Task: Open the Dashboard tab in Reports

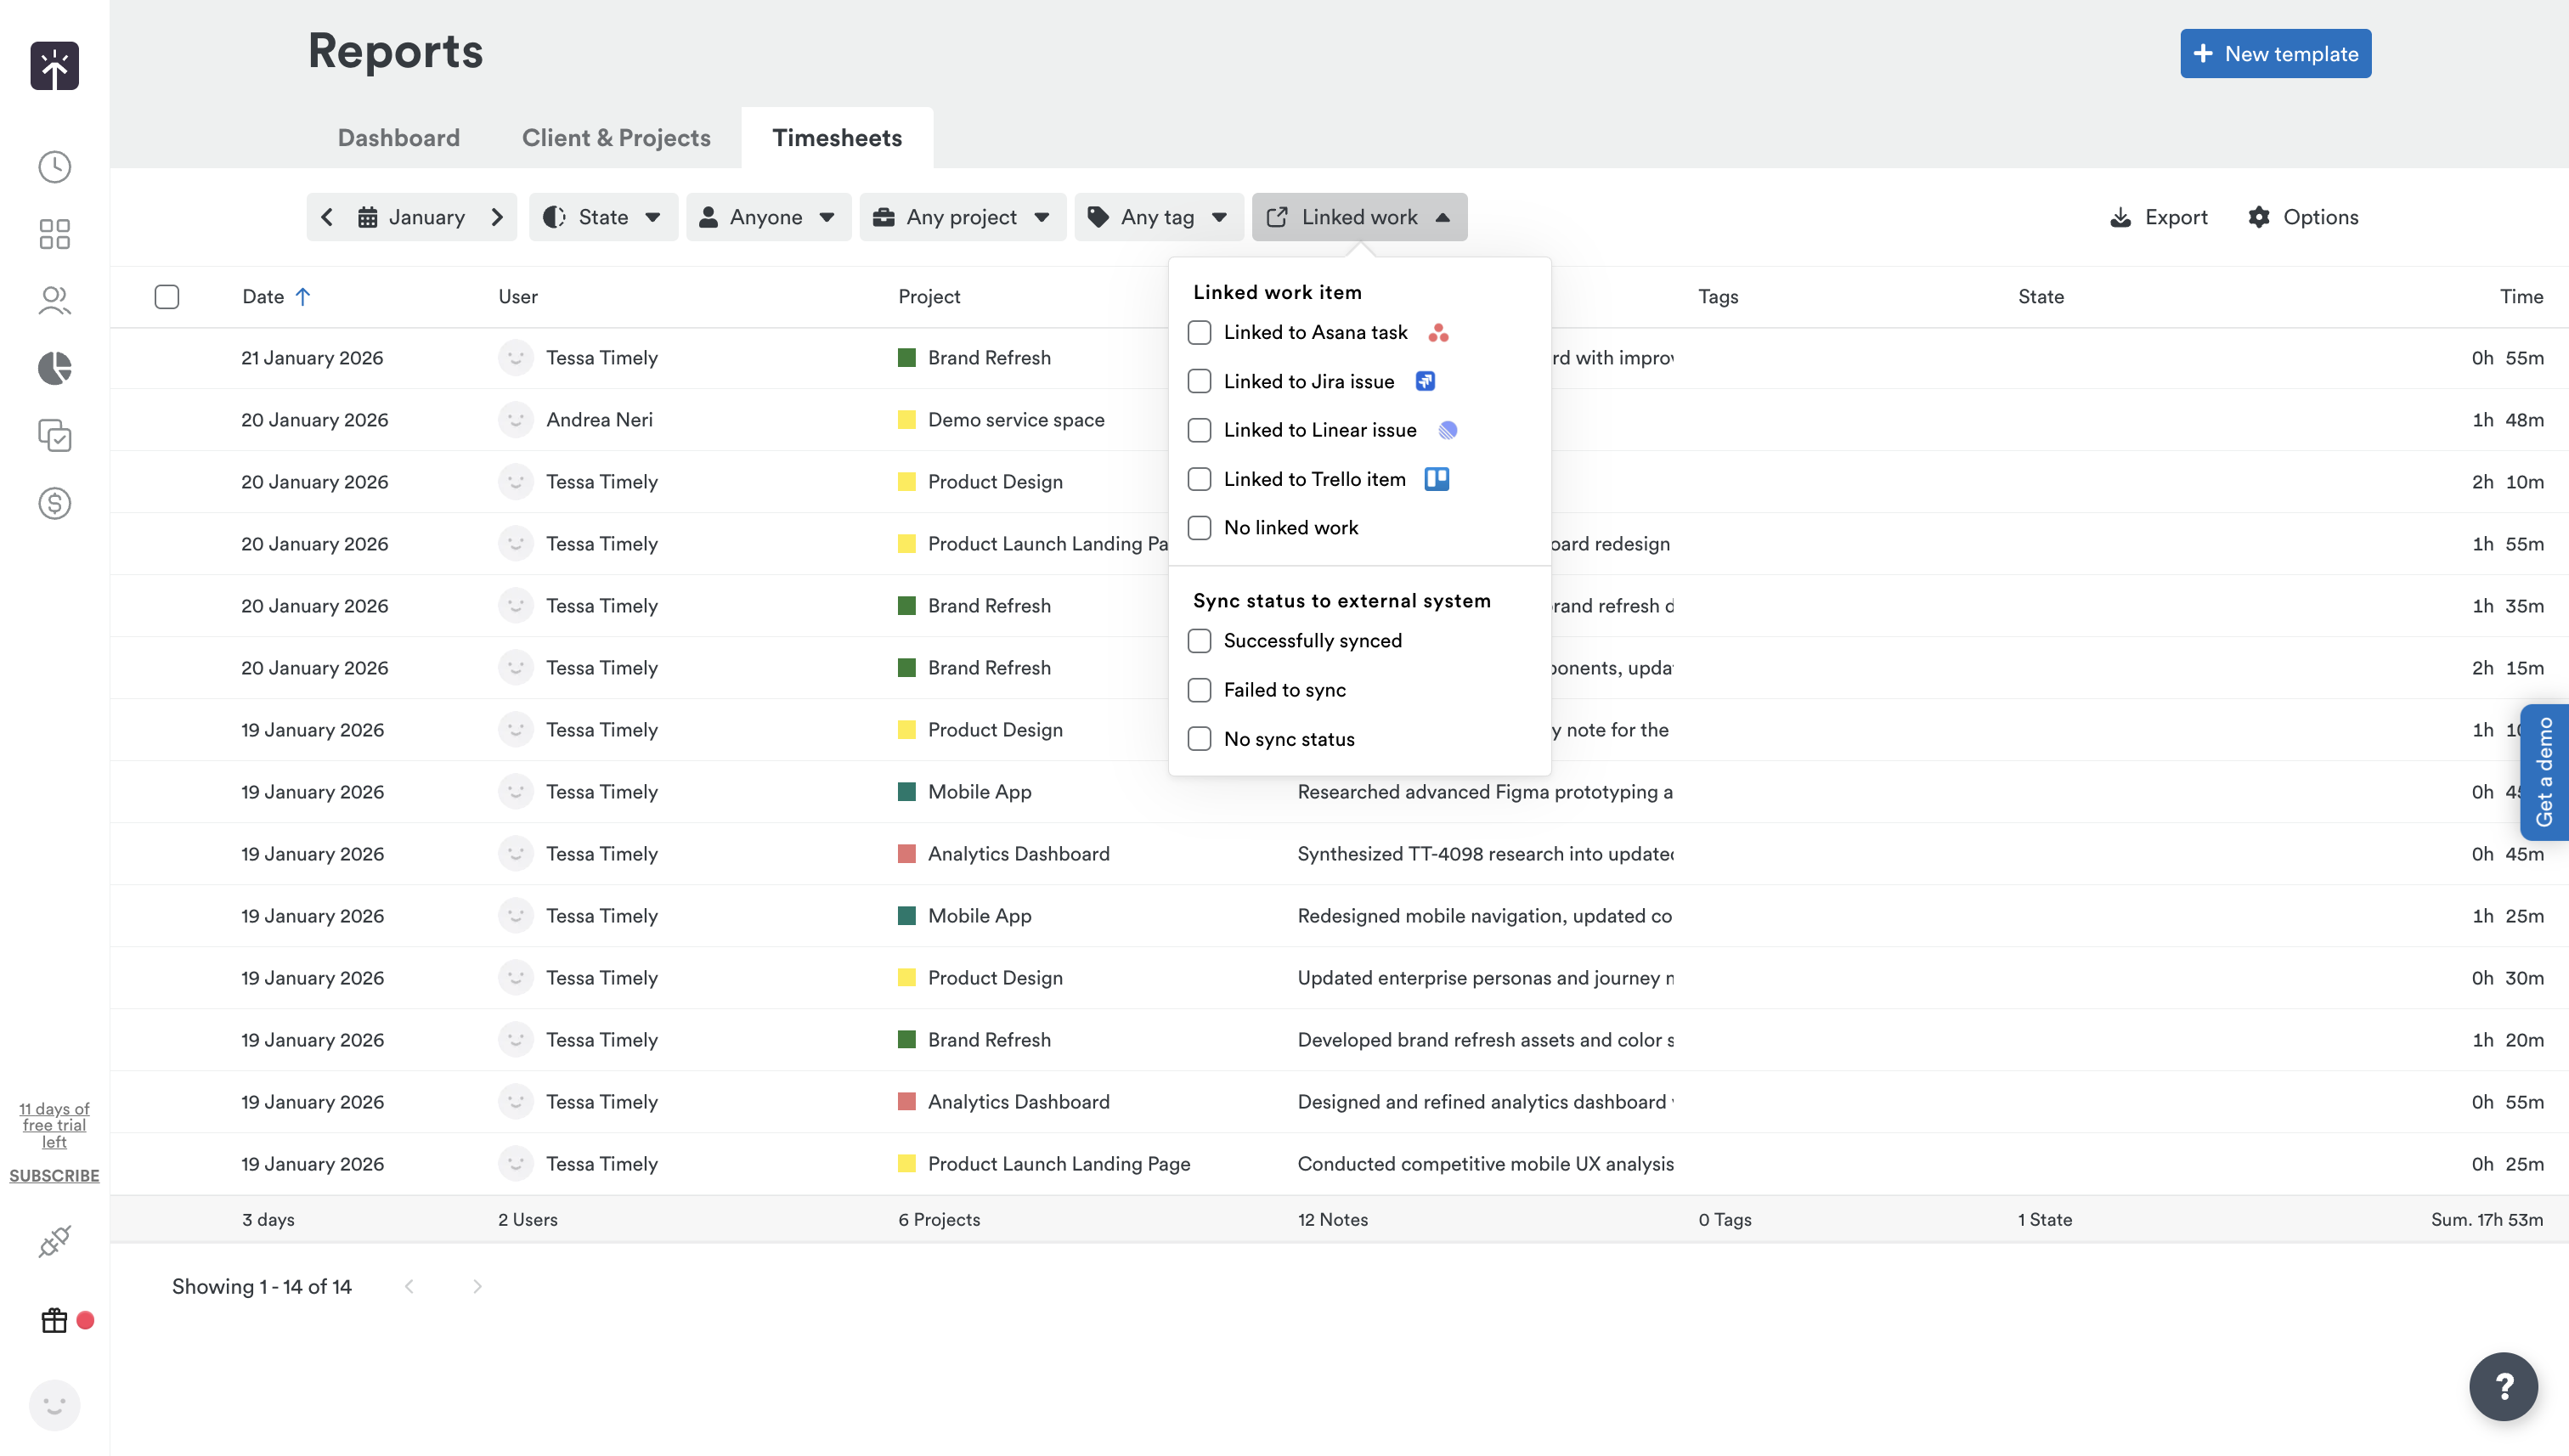Action: pos(398,137)
